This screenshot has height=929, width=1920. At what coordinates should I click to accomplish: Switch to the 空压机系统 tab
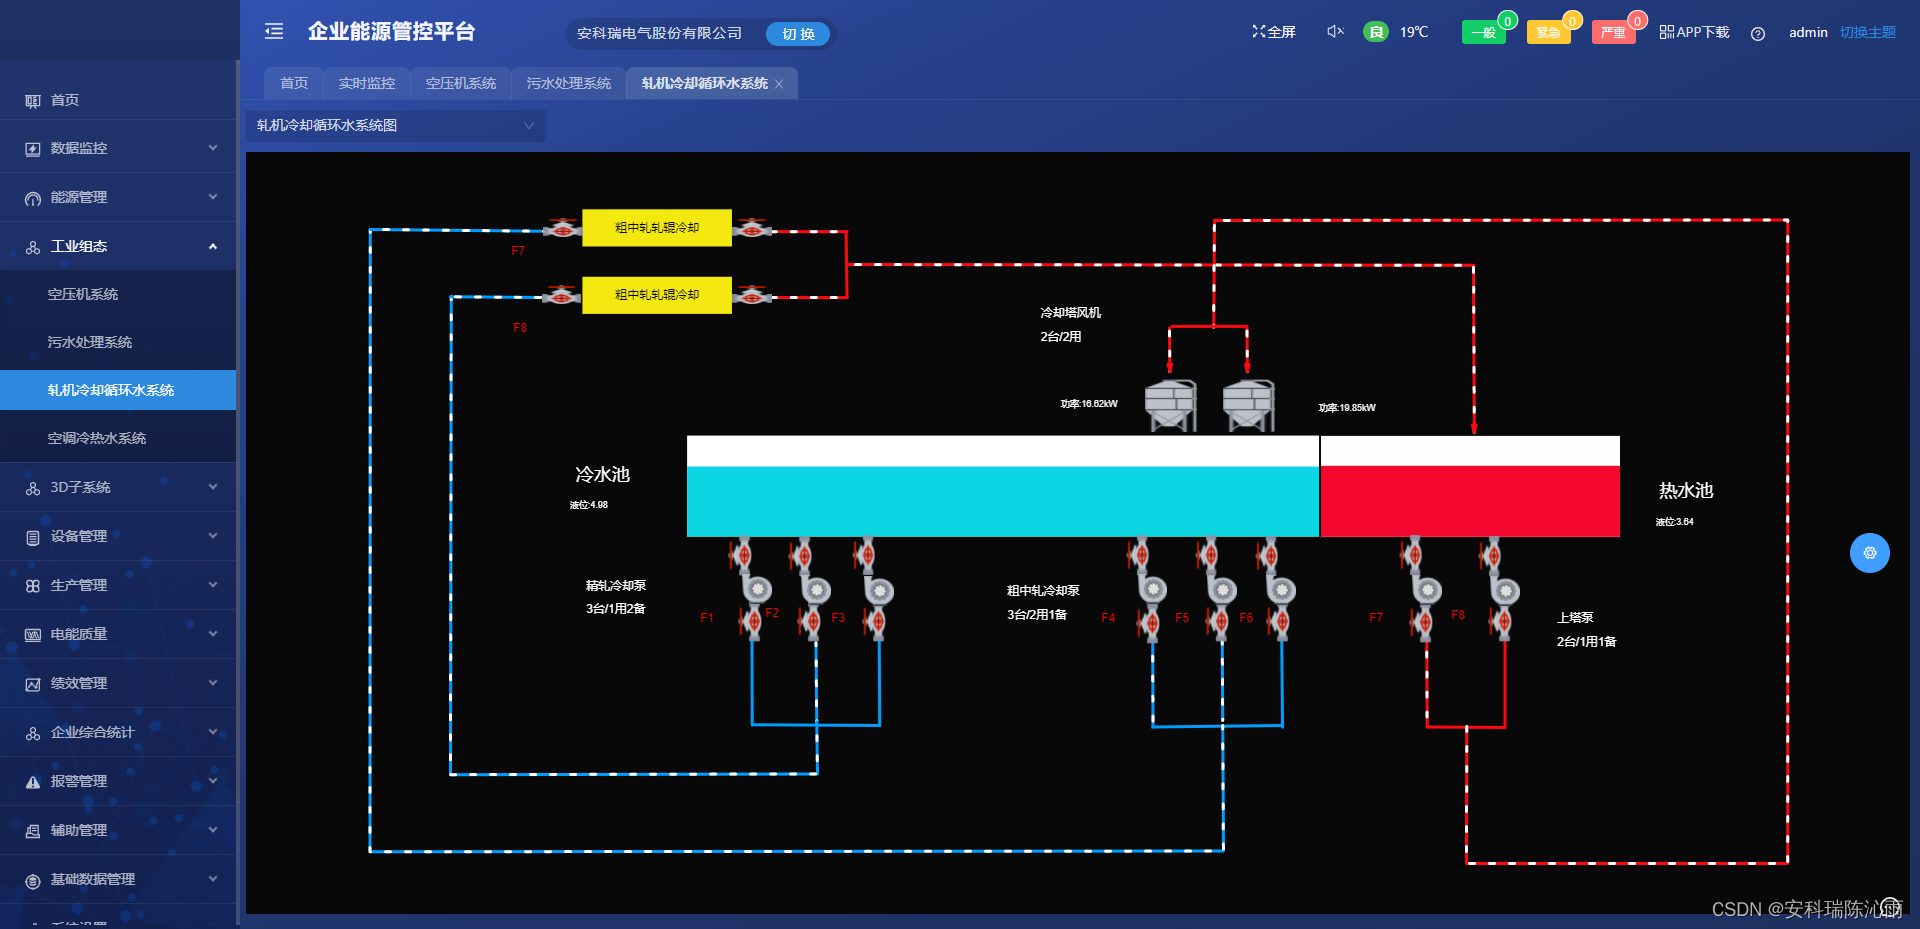(x=461, y=83)
